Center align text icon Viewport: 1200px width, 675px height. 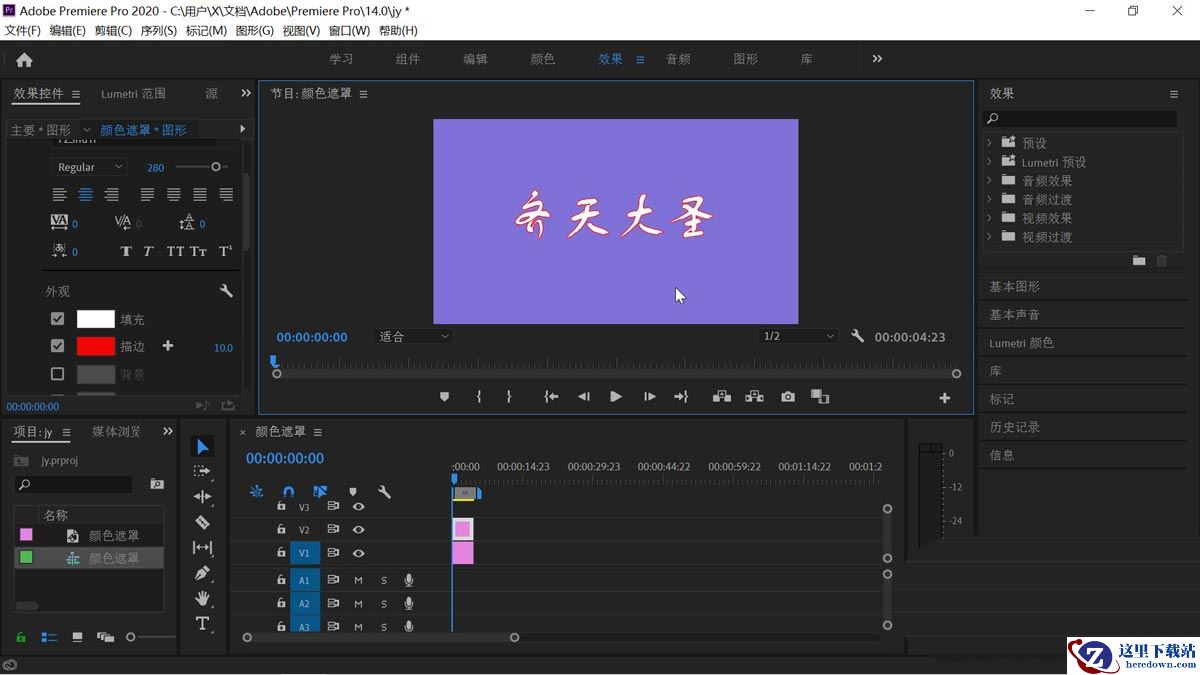(86, 194)
